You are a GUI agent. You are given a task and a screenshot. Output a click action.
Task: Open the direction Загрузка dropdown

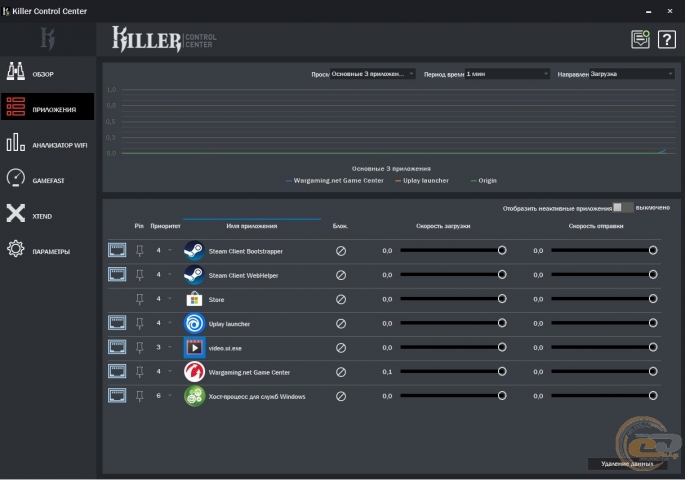632,74
